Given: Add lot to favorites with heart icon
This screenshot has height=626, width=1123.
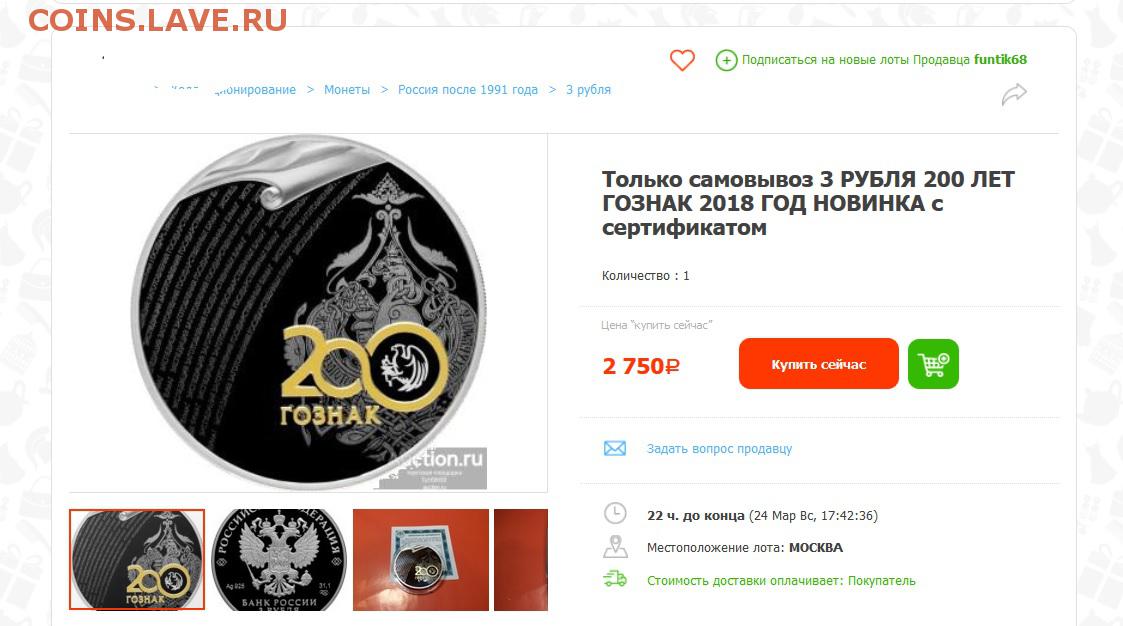Looking at the screenshot, I should [x=682, y=60].
